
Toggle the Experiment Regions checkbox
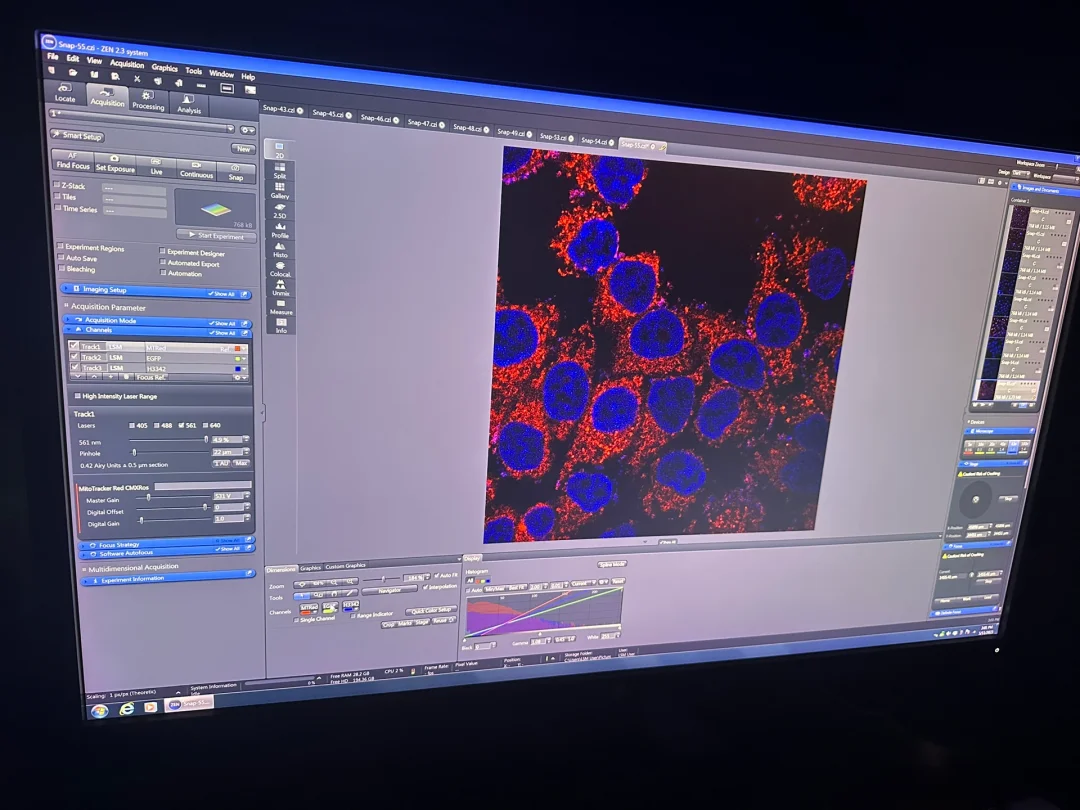(61, 246)
